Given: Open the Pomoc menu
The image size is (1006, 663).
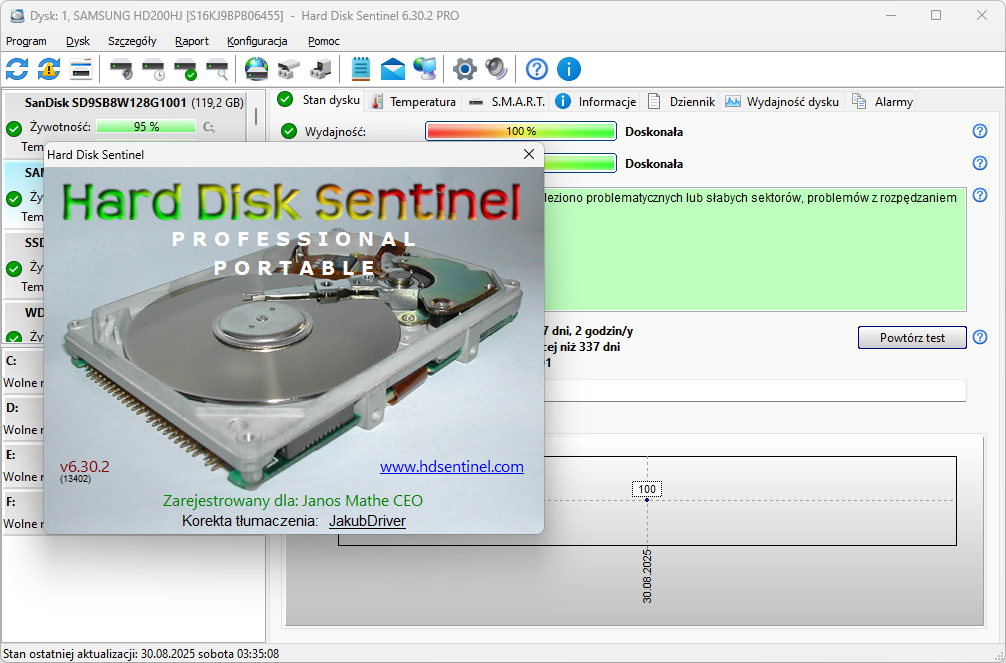Looking at the screenshot, I should click(x=324, y=41).
